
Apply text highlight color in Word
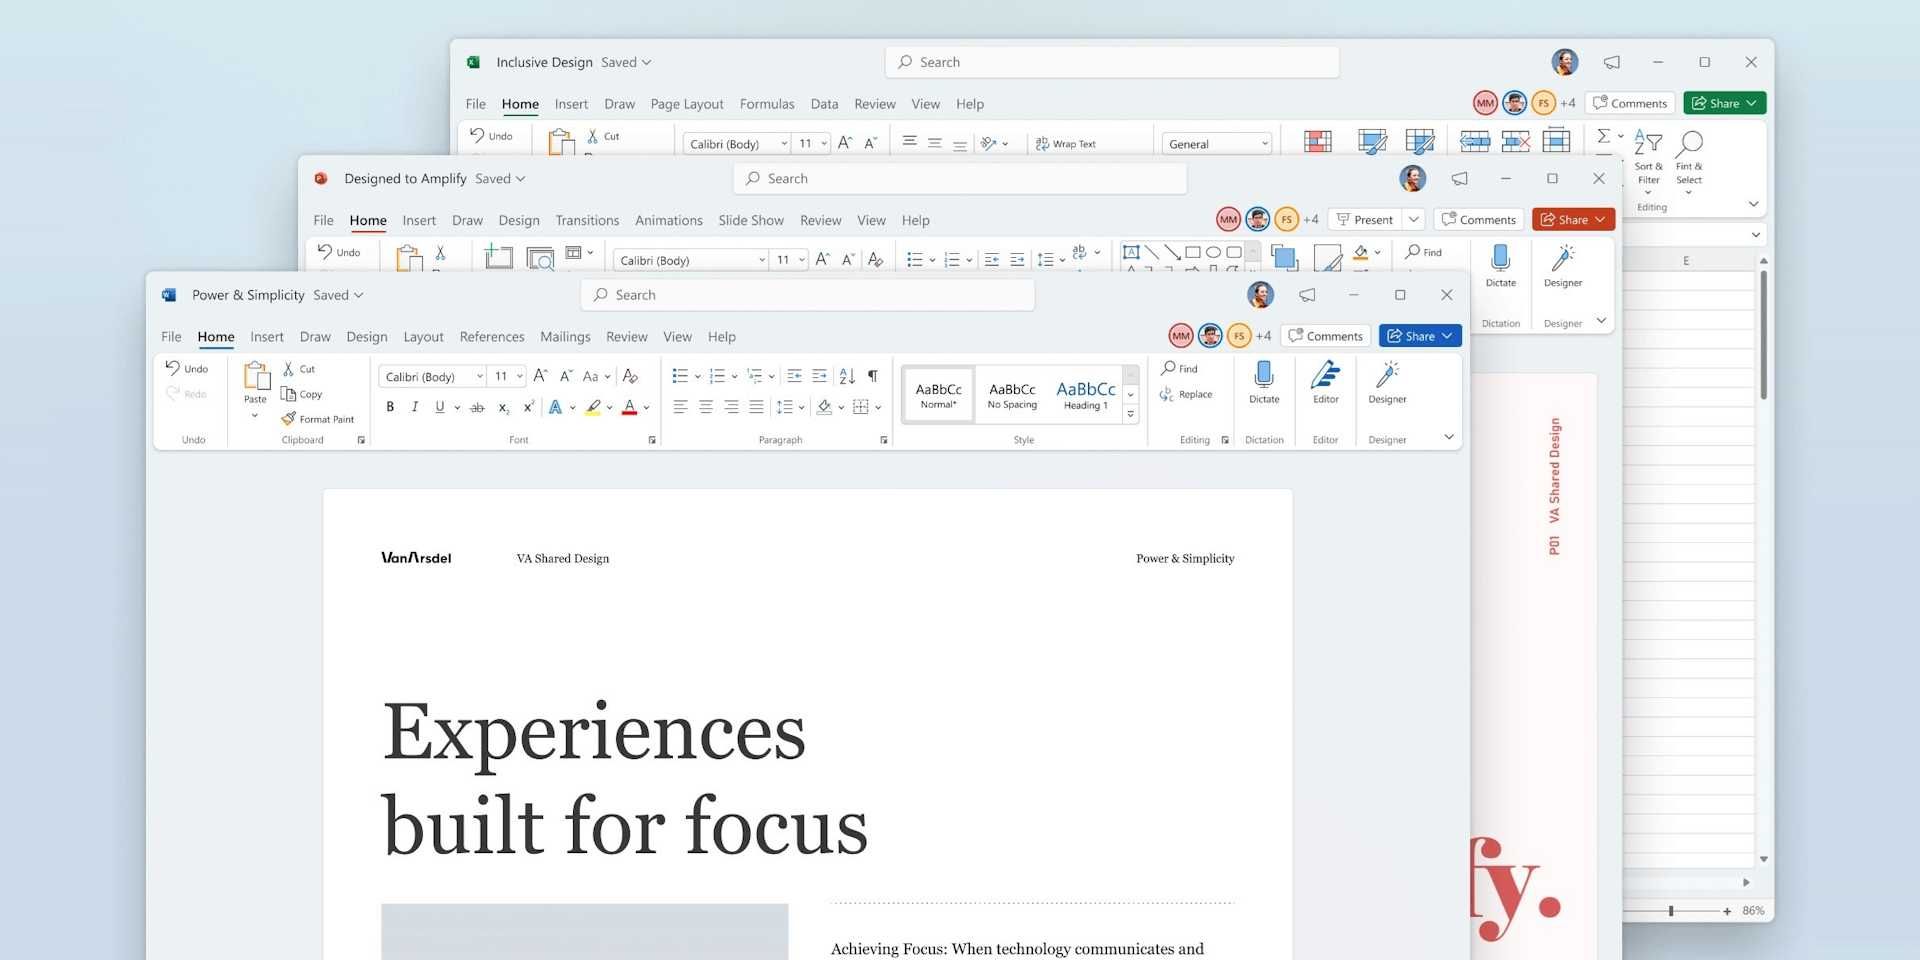[x=593, y=407]
